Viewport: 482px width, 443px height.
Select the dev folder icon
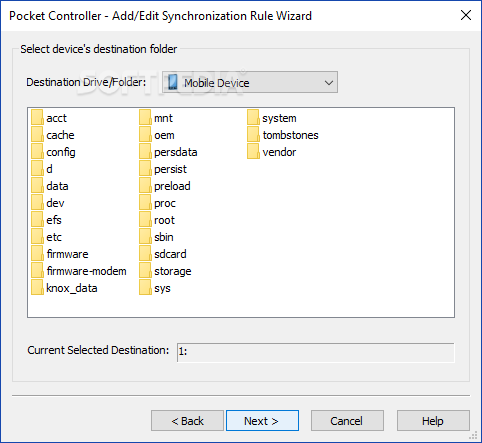[37, 203]
